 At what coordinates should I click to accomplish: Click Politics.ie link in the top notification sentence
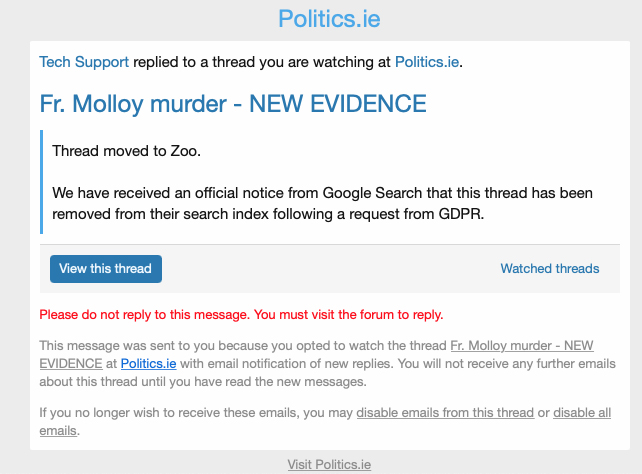tap(427, 62)
